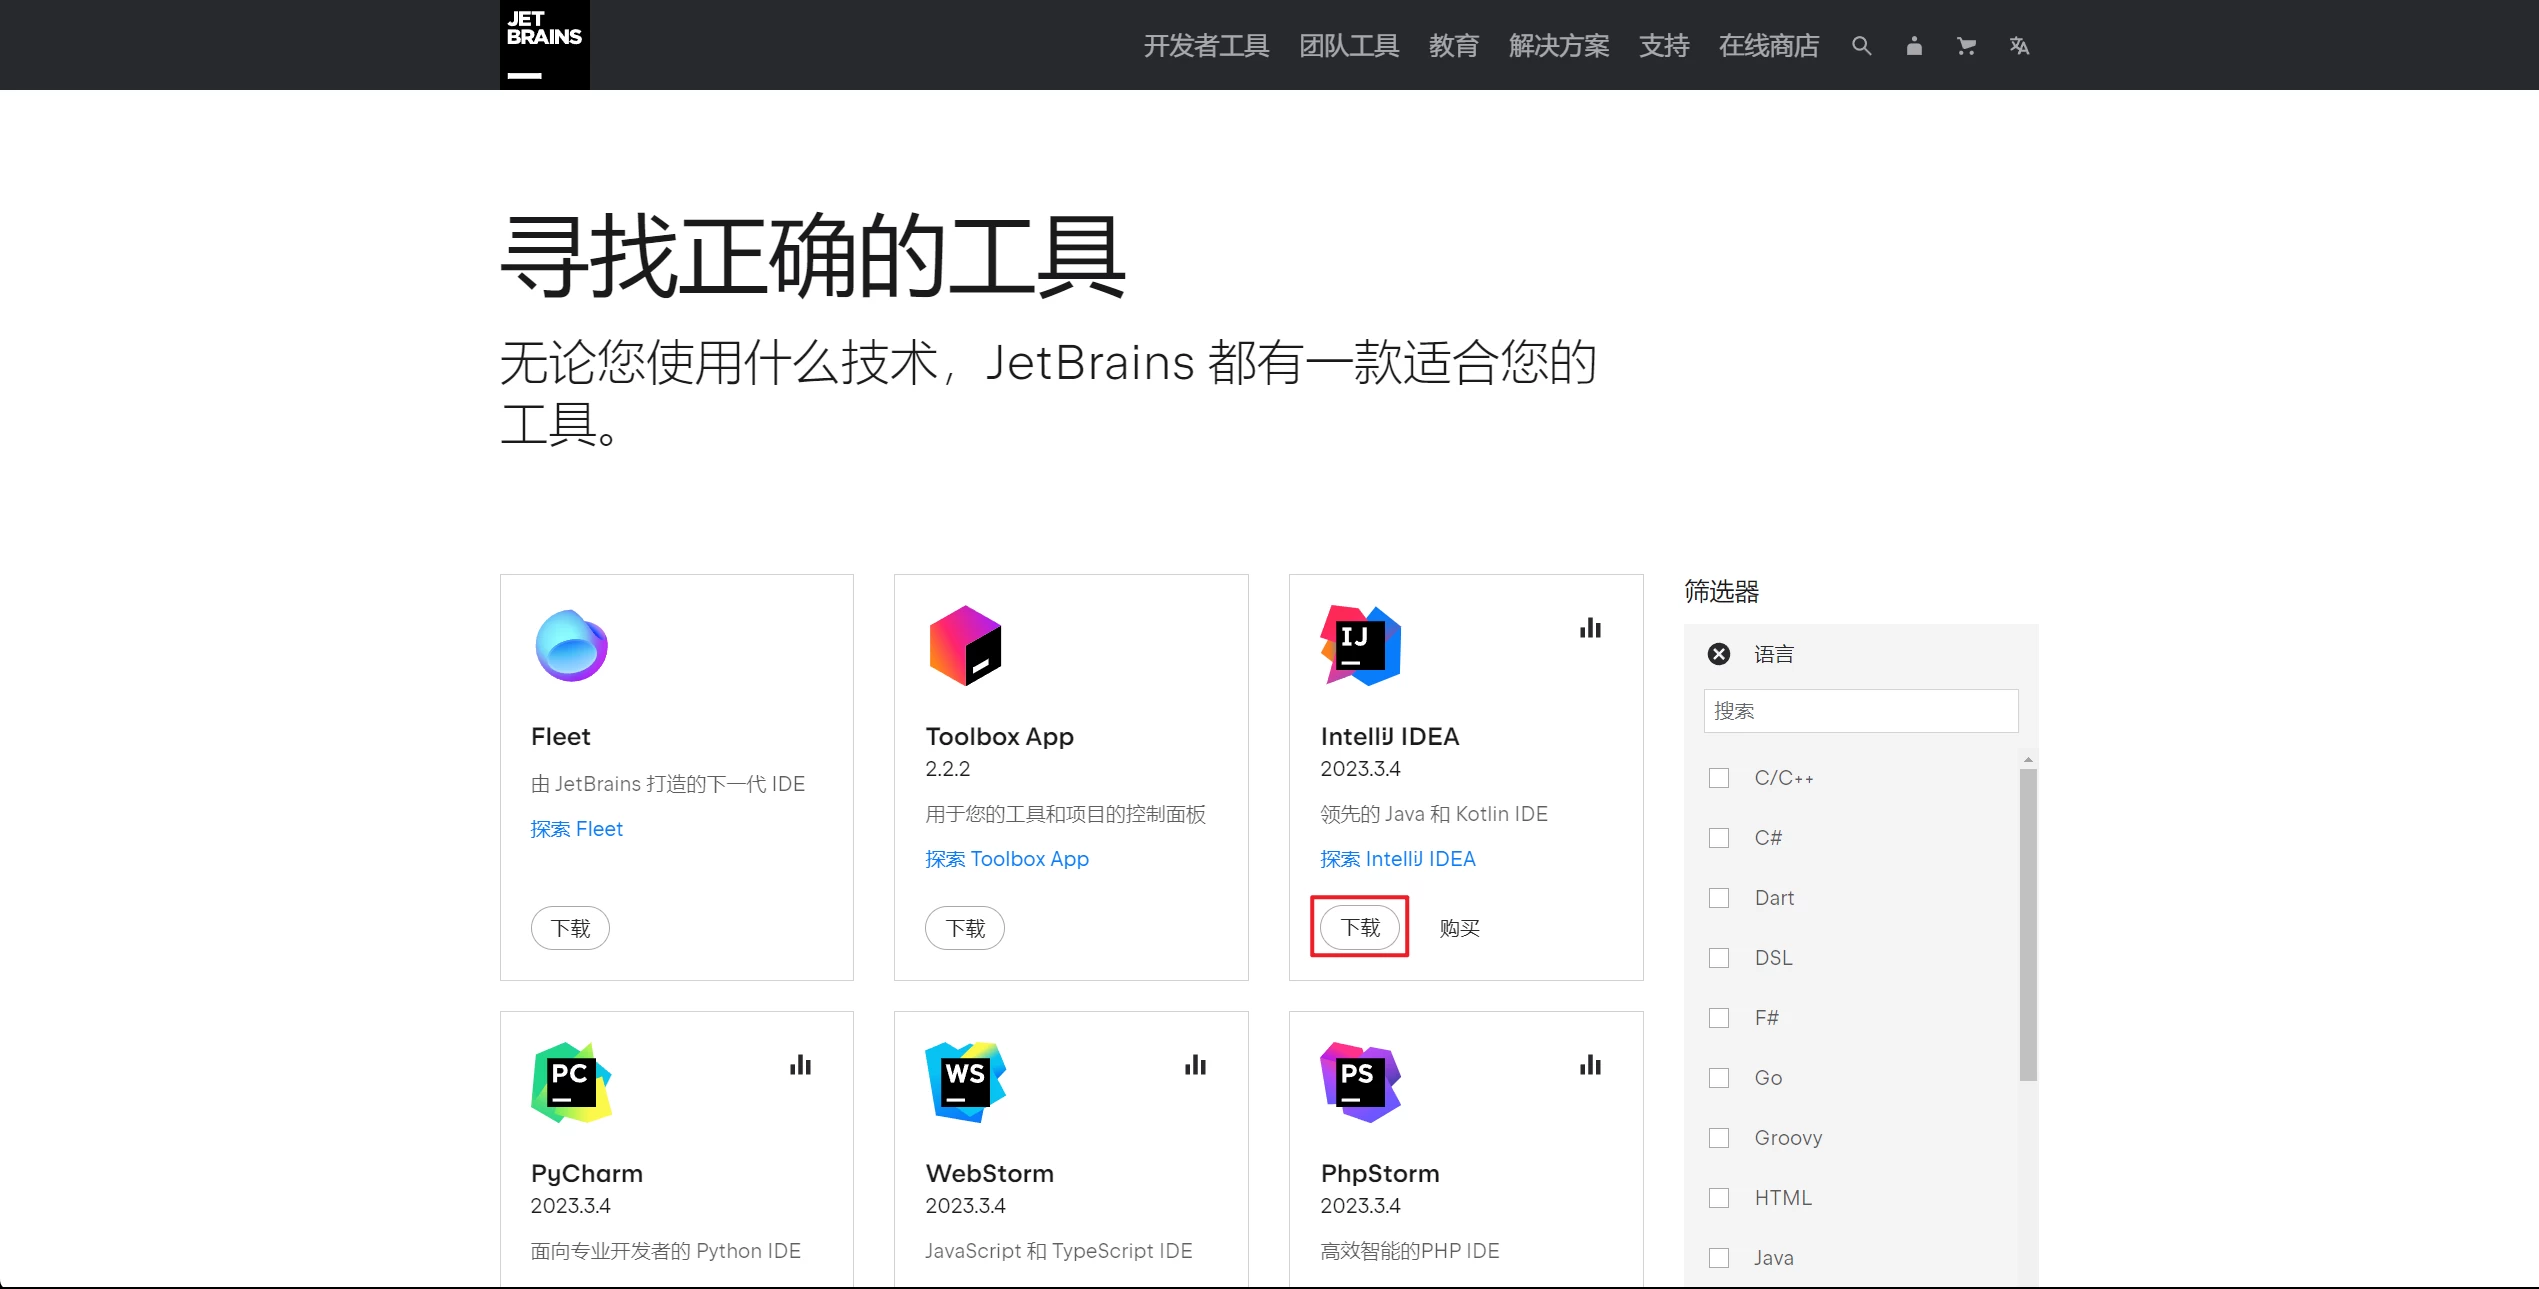This screenshot has width=2539, height=1289.
Task: Click compare chart icon on PyCharm card
Action: click(800, 1065)
